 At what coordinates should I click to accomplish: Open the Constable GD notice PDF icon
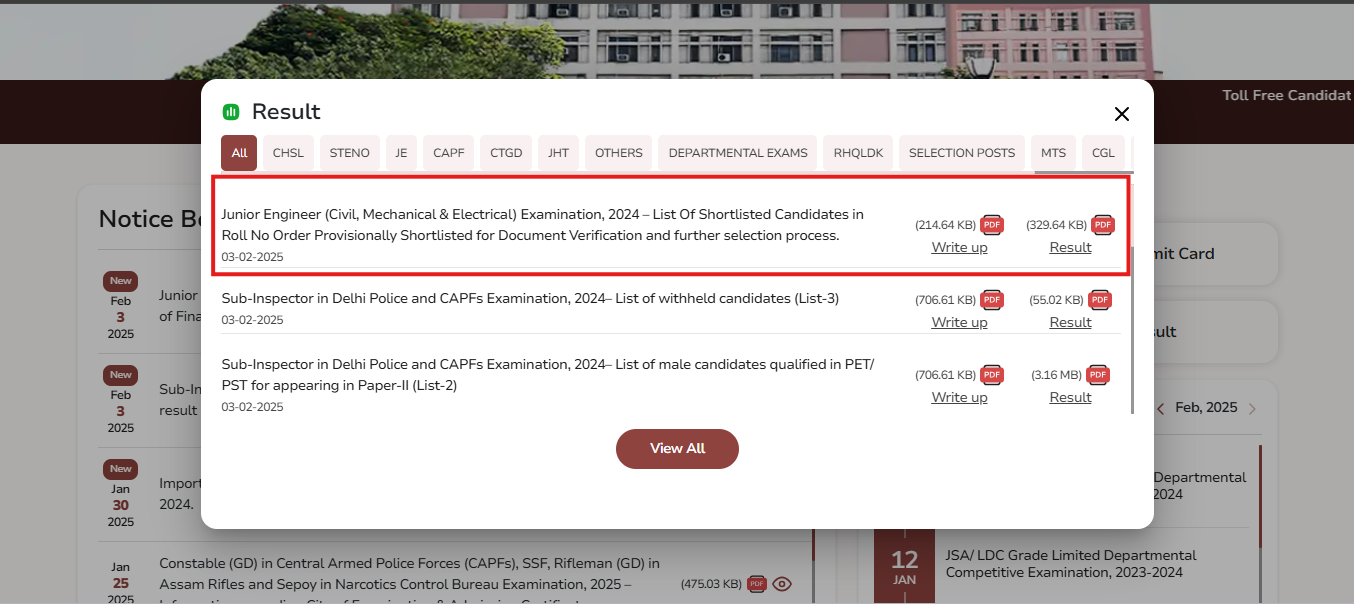(757, 584)
